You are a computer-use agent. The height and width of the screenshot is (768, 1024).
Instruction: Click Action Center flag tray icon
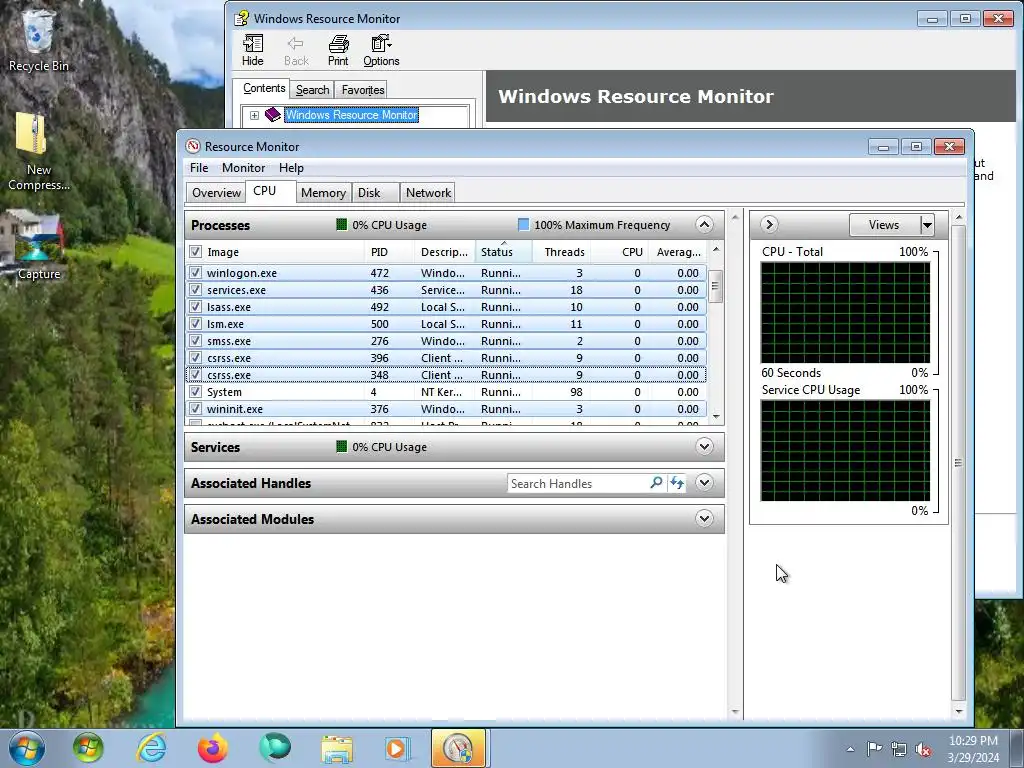874,749
